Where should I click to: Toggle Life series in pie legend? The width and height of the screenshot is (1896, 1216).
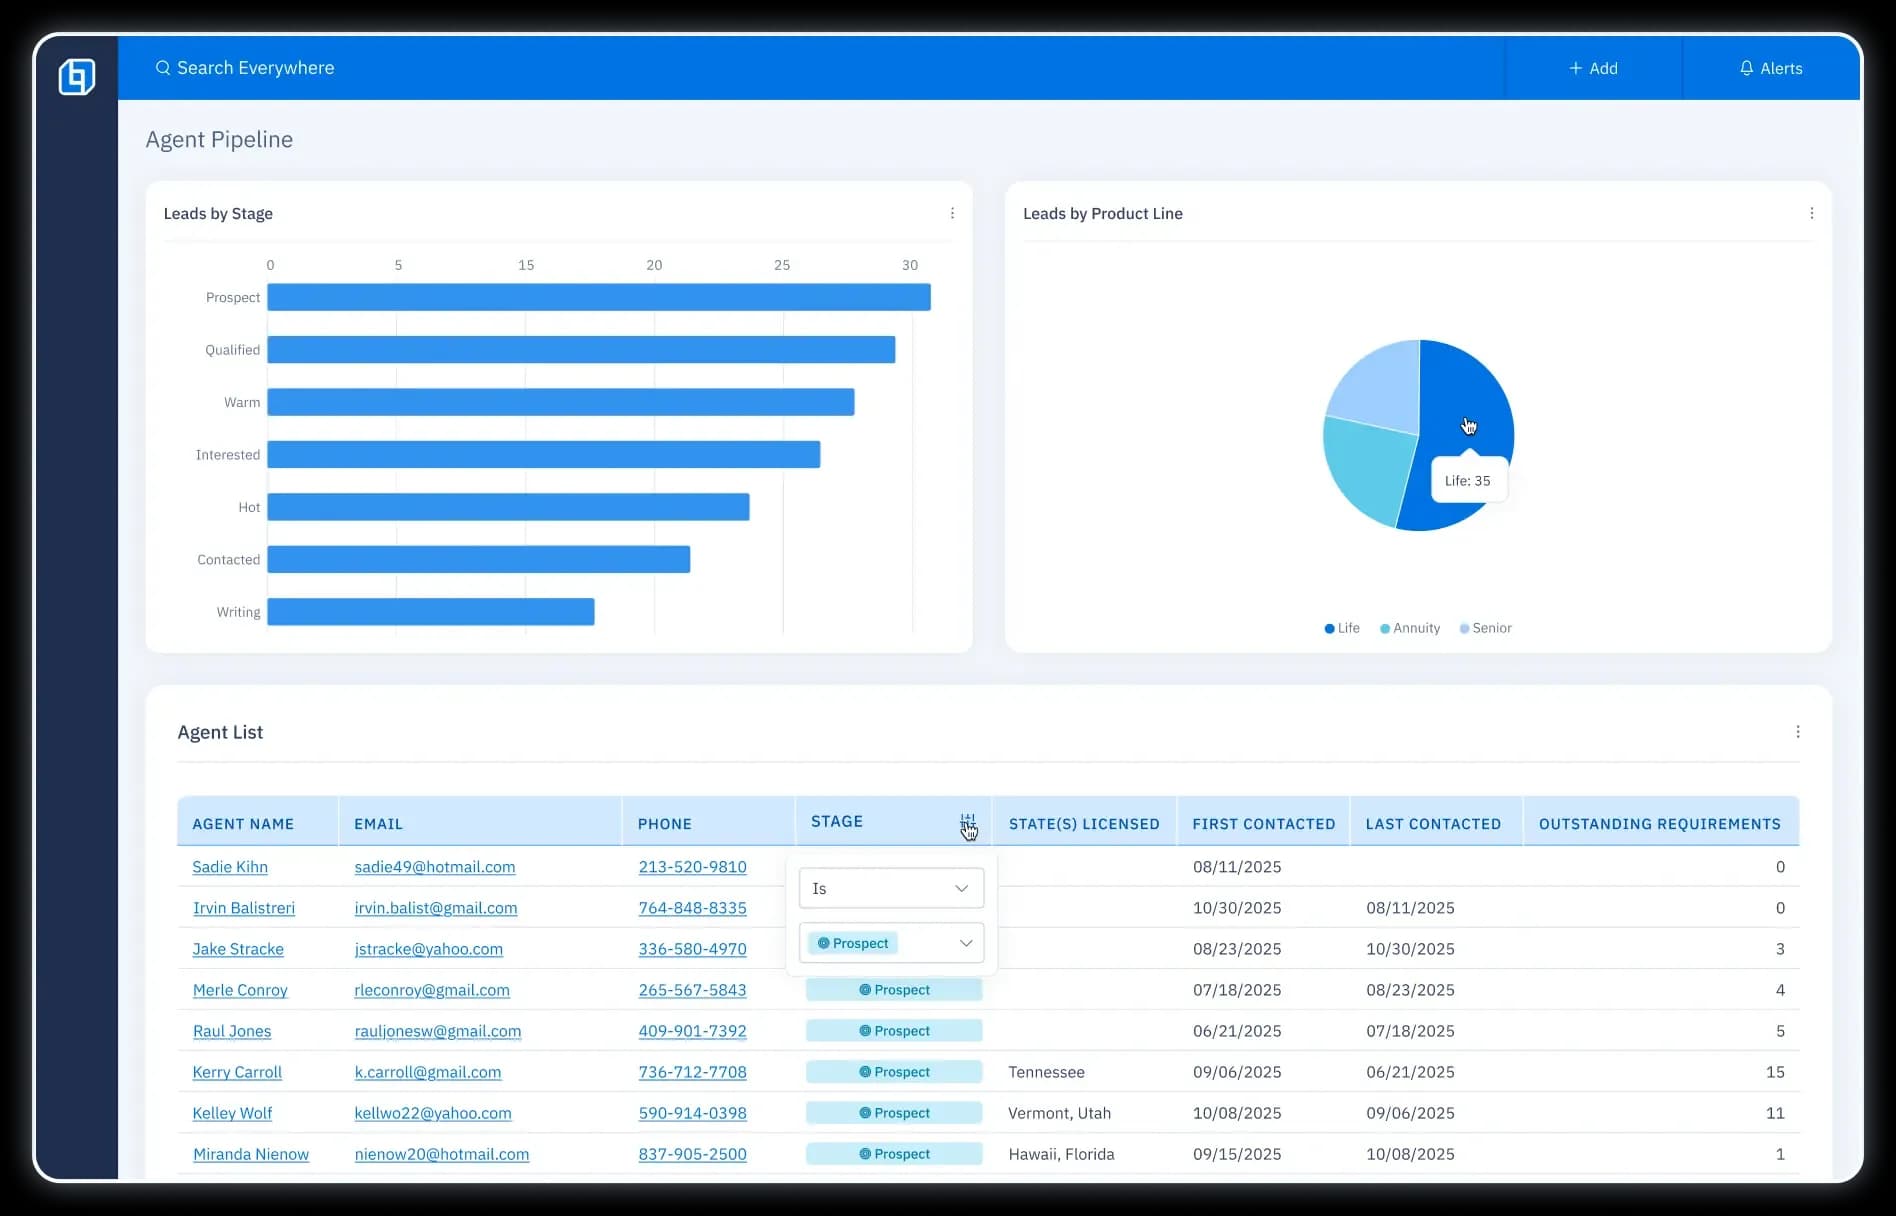point(1342,628)
